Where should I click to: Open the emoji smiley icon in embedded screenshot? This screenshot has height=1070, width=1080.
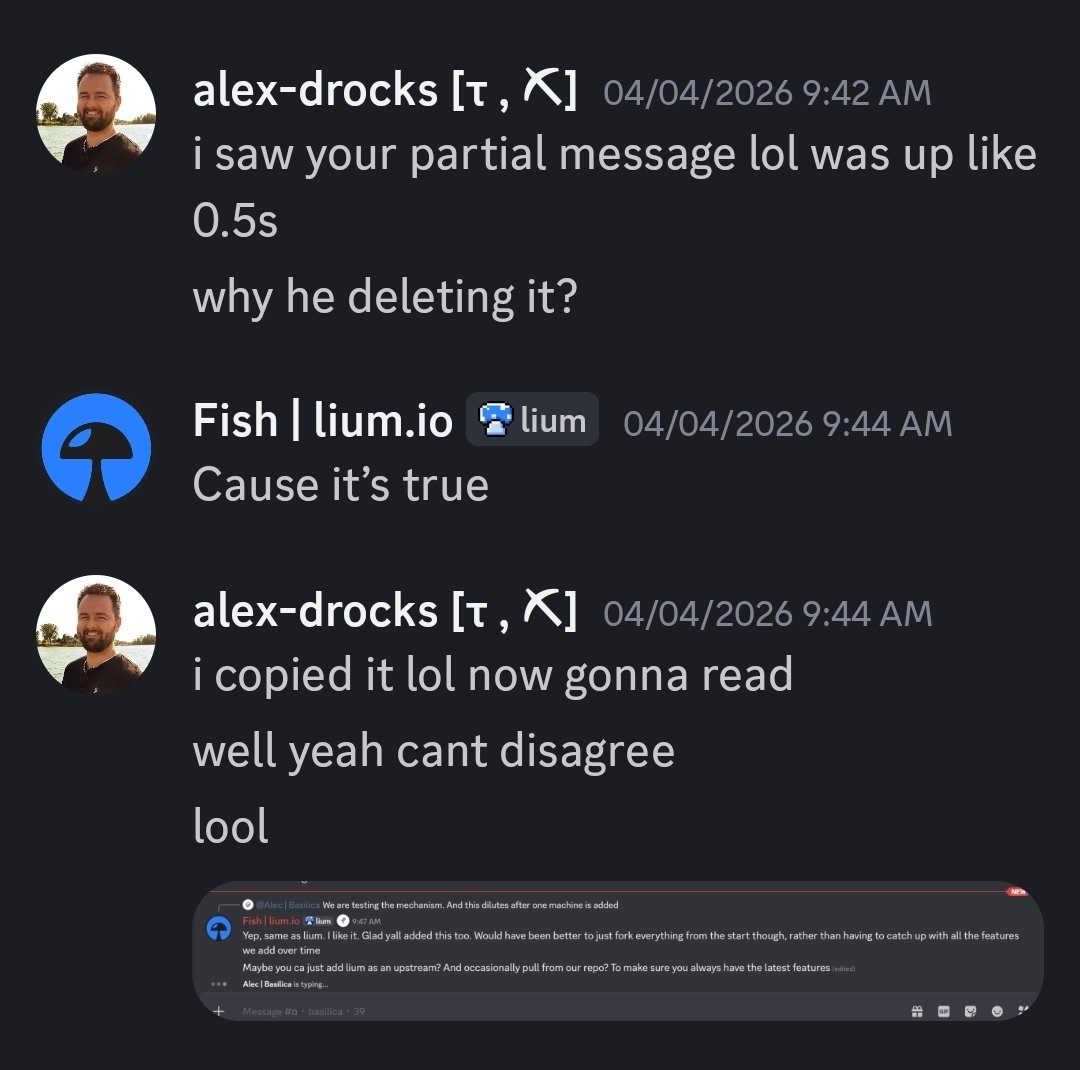pos(996,1011)
